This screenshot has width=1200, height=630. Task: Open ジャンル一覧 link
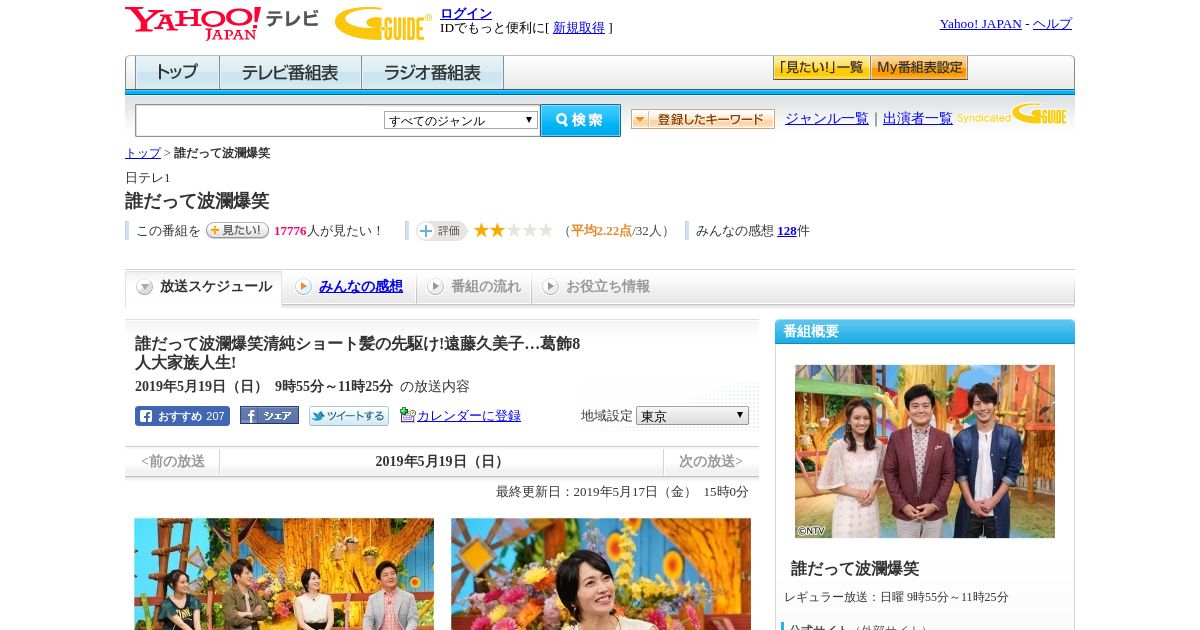coord(827,119)
